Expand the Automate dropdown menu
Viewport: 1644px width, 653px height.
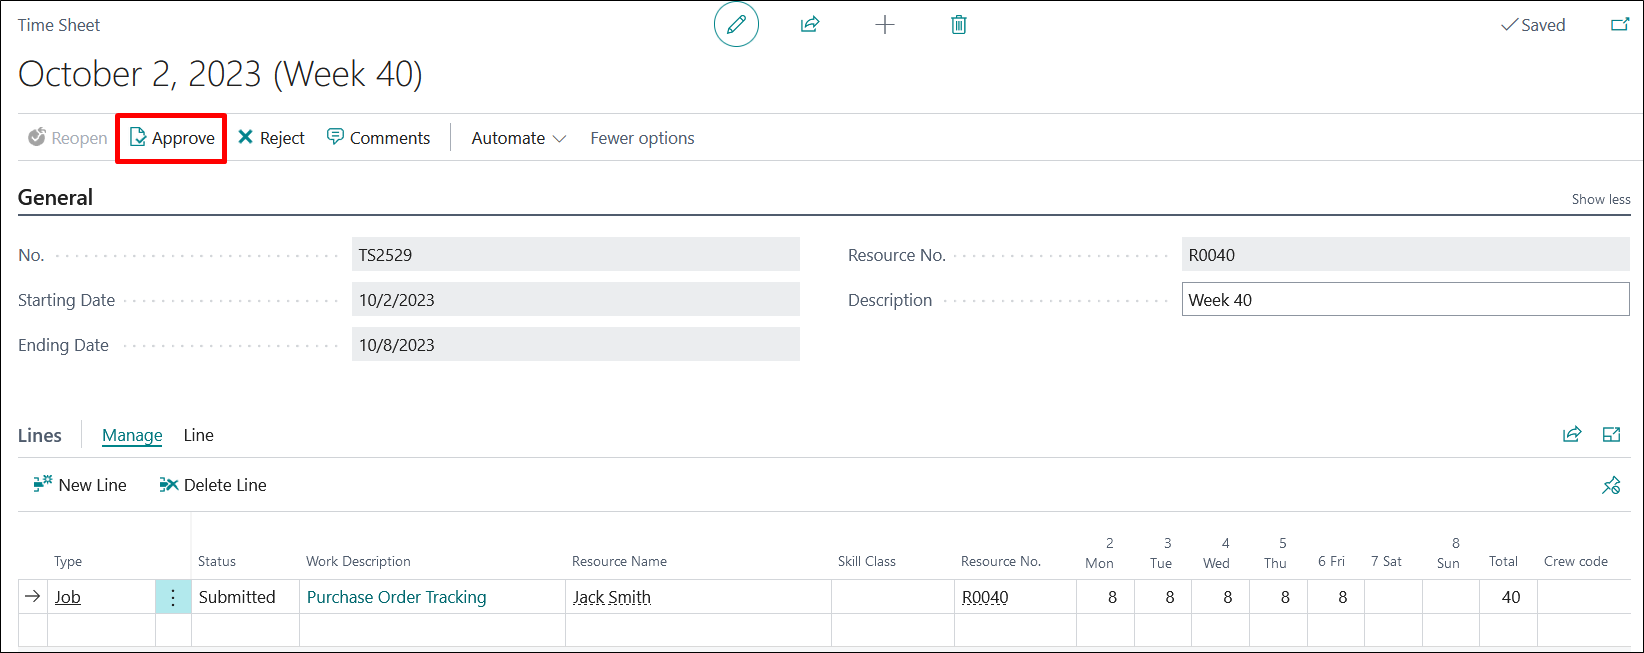tap(518, 138)
